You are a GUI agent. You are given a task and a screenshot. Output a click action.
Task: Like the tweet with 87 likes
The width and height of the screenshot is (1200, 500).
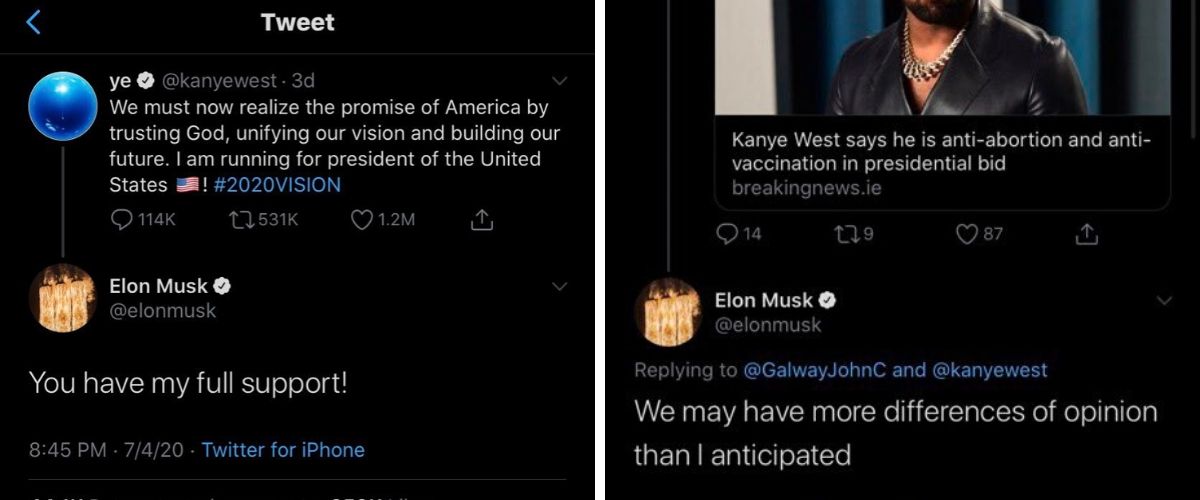click(x=966, y=234)
